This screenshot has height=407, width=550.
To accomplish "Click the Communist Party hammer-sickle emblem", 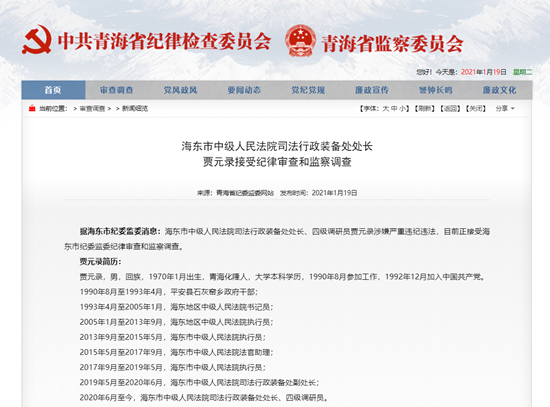I will click(x=37, y=40).
